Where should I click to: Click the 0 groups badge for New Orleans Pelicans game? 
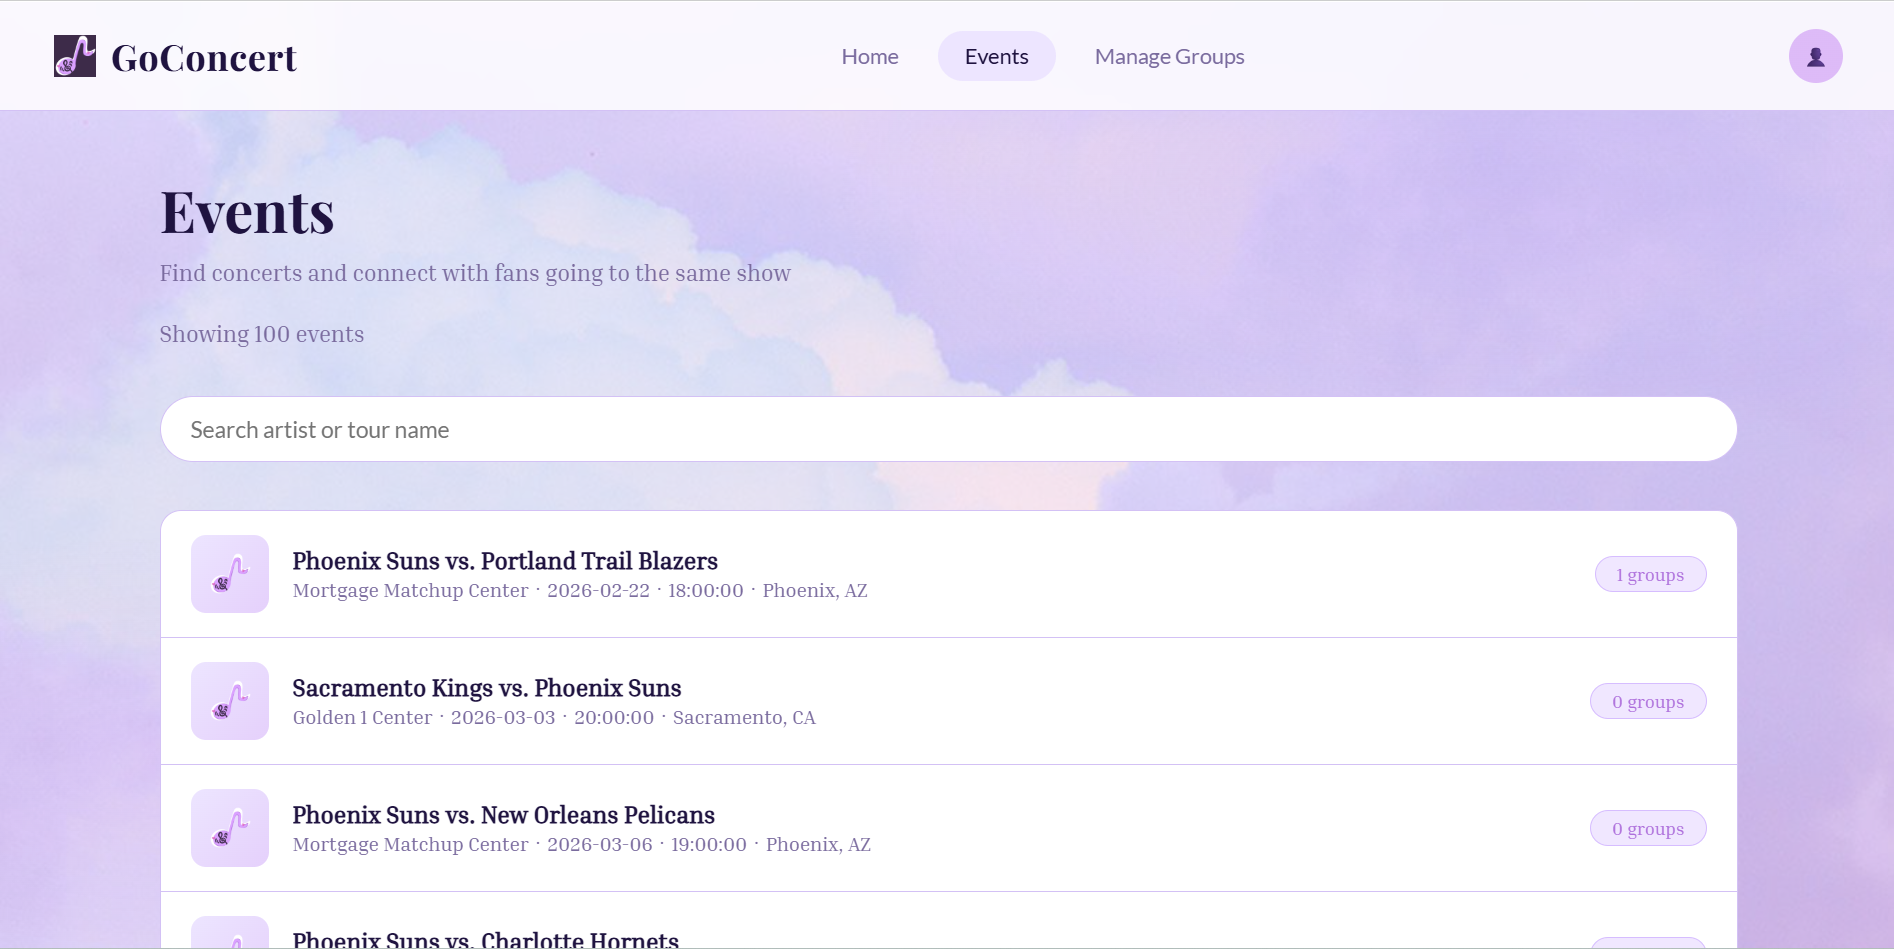click(x=1648, y=828)
